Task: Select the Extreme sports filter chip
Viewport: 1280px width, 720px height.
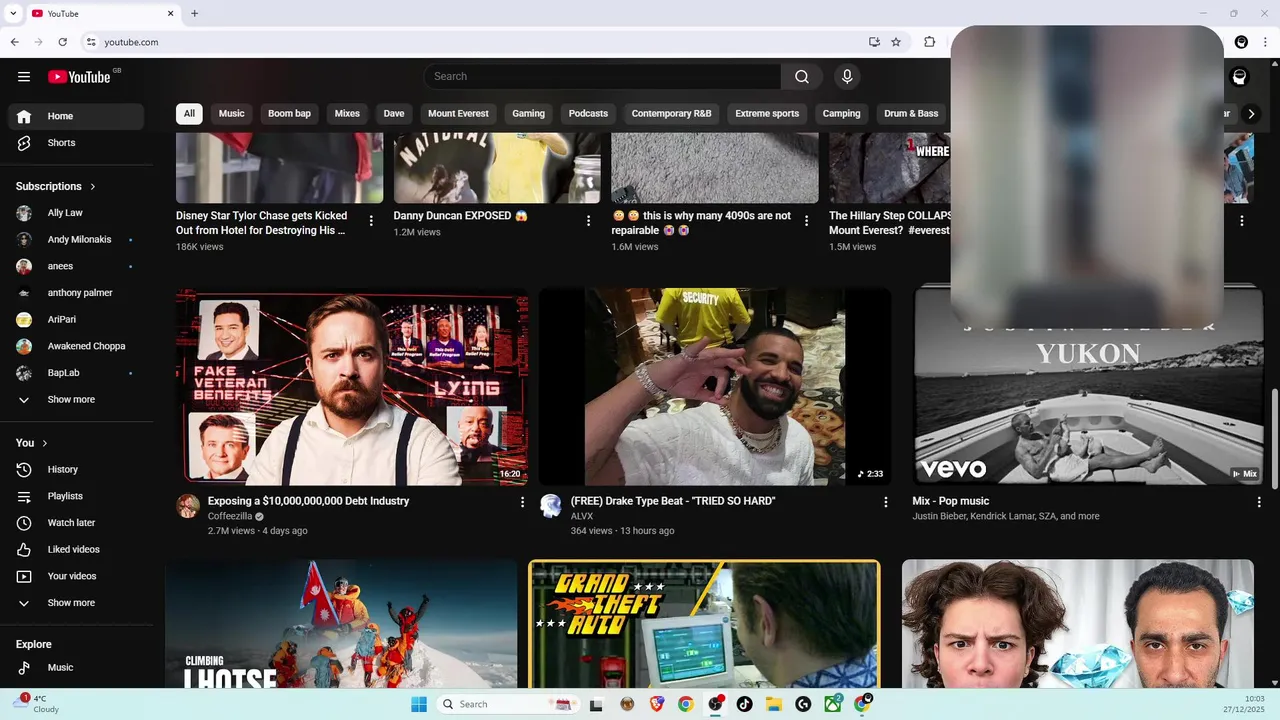Action: [767, 114]
